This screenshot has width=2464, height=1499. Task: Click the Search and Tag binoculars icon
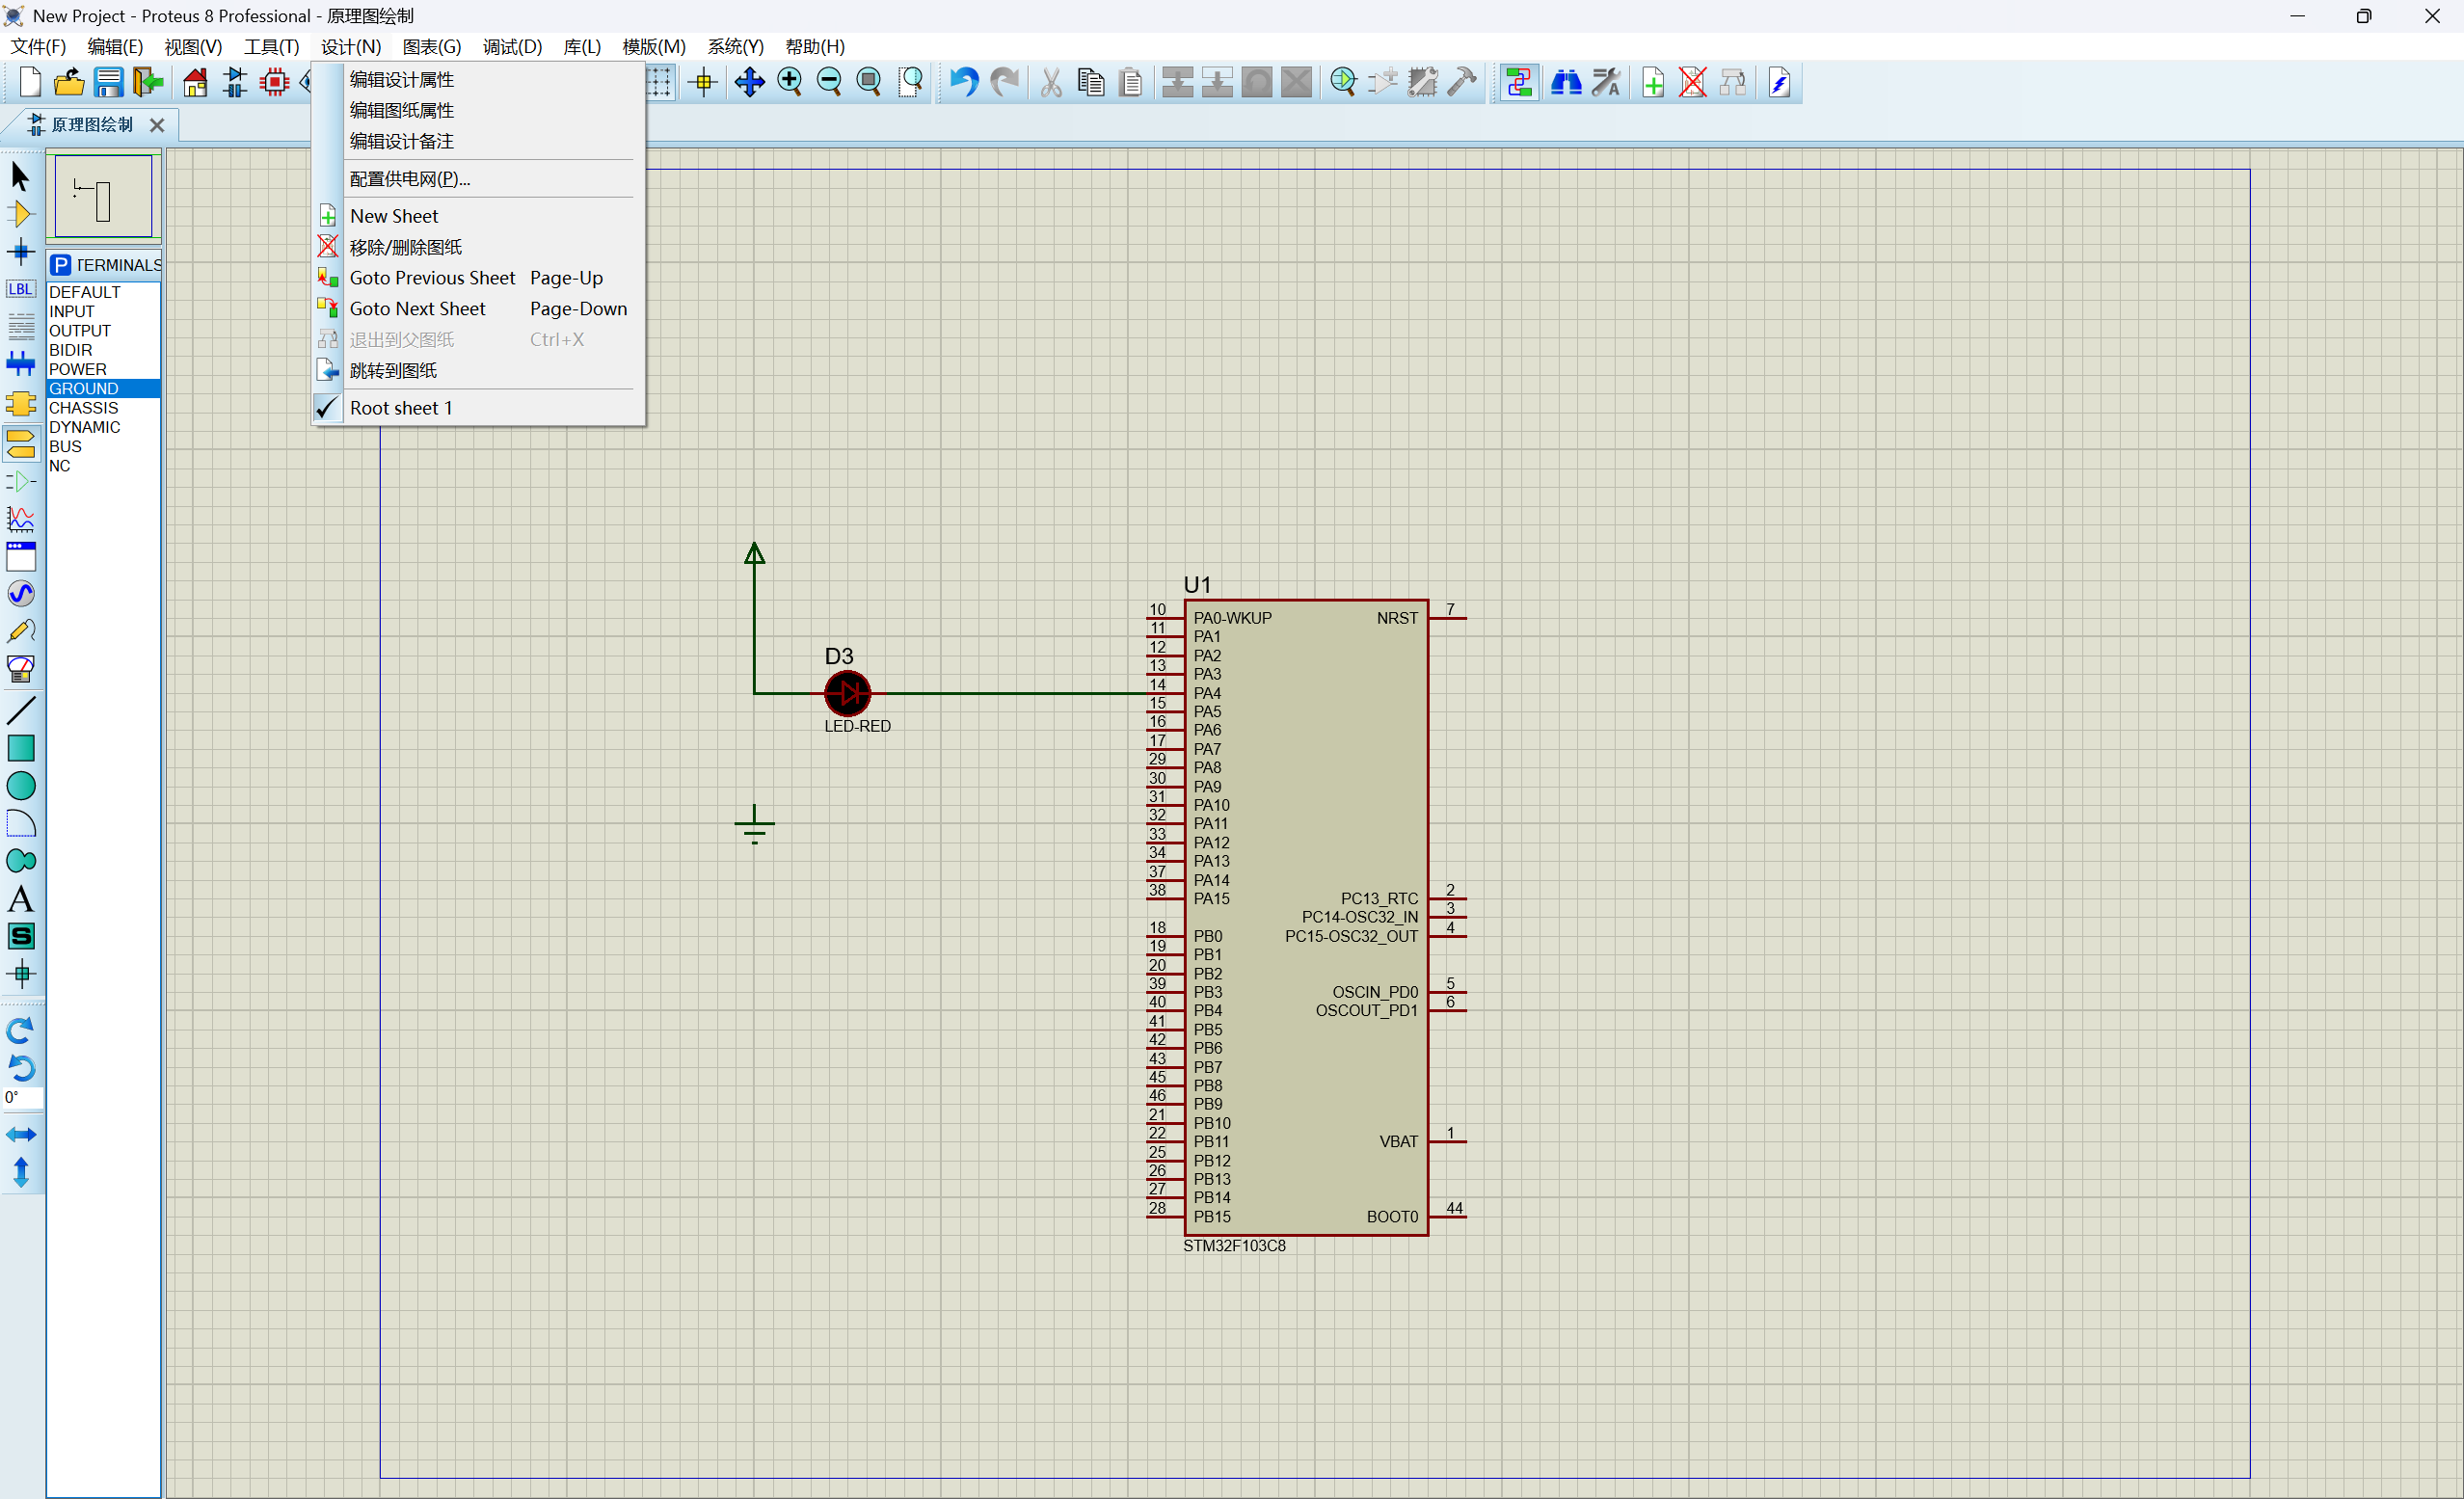tap(1566, 82)
